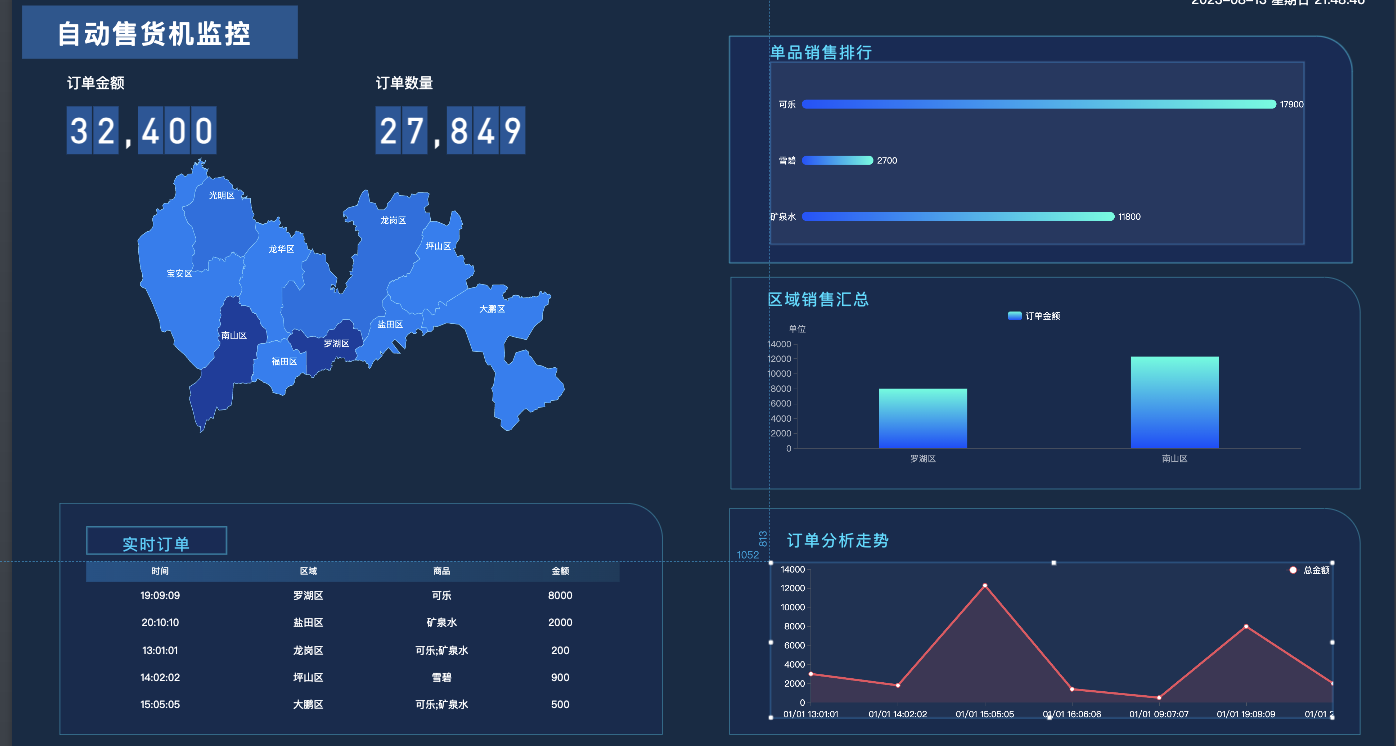Click the 可乐 sales ranking bar

[1039, 104]
